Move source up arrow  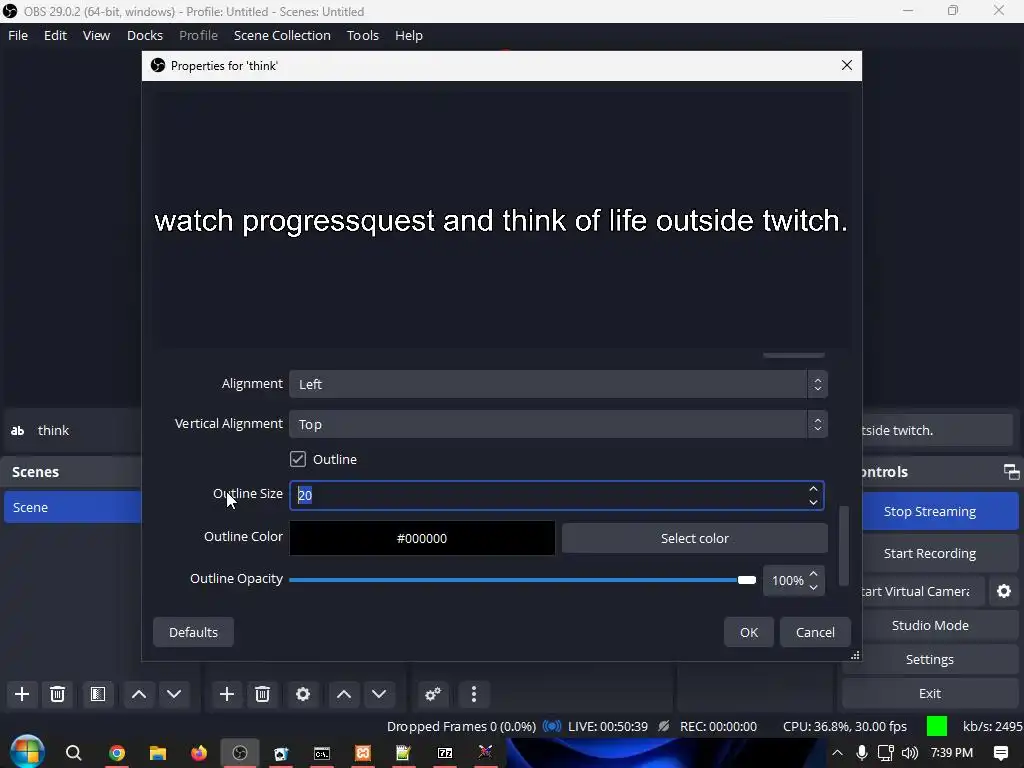(344, 694)
